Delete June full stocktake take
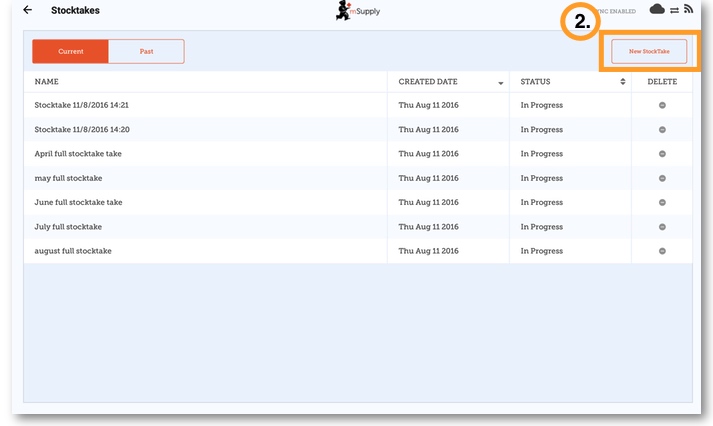 [x=662, y=202]
